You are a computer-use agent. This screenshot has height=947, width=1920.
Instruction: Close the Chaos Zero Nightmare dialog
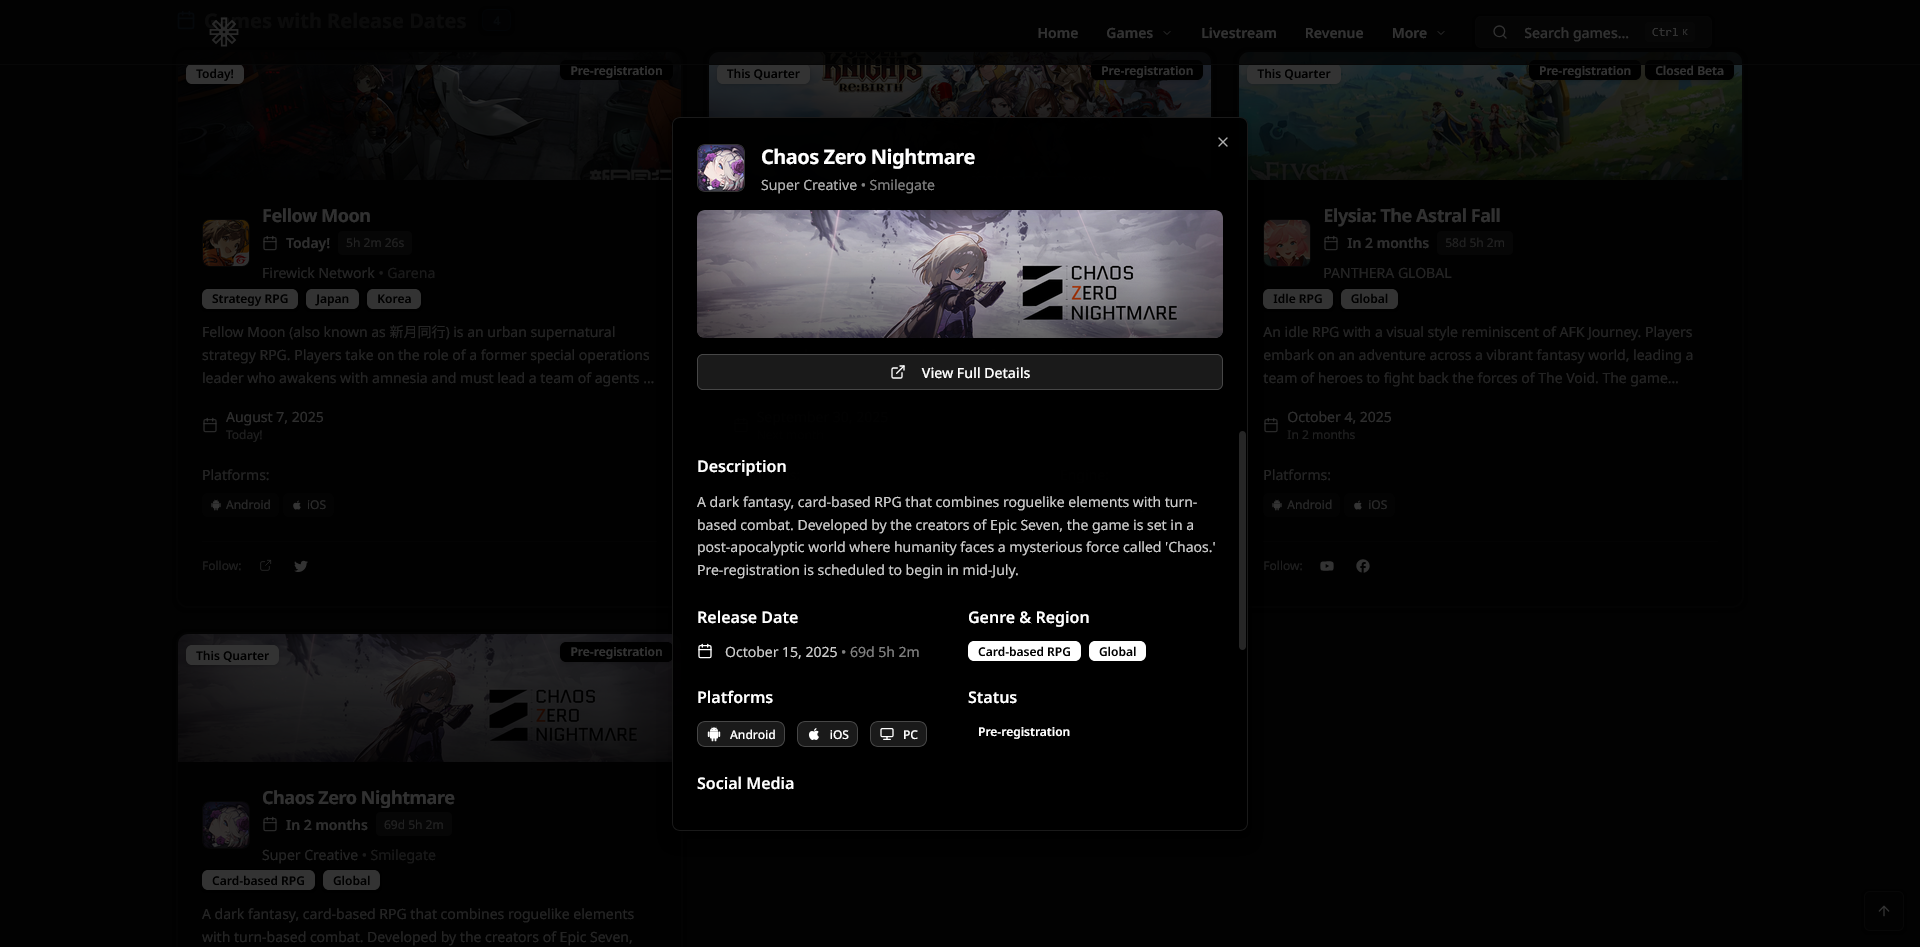click(x=1222, y=142)
